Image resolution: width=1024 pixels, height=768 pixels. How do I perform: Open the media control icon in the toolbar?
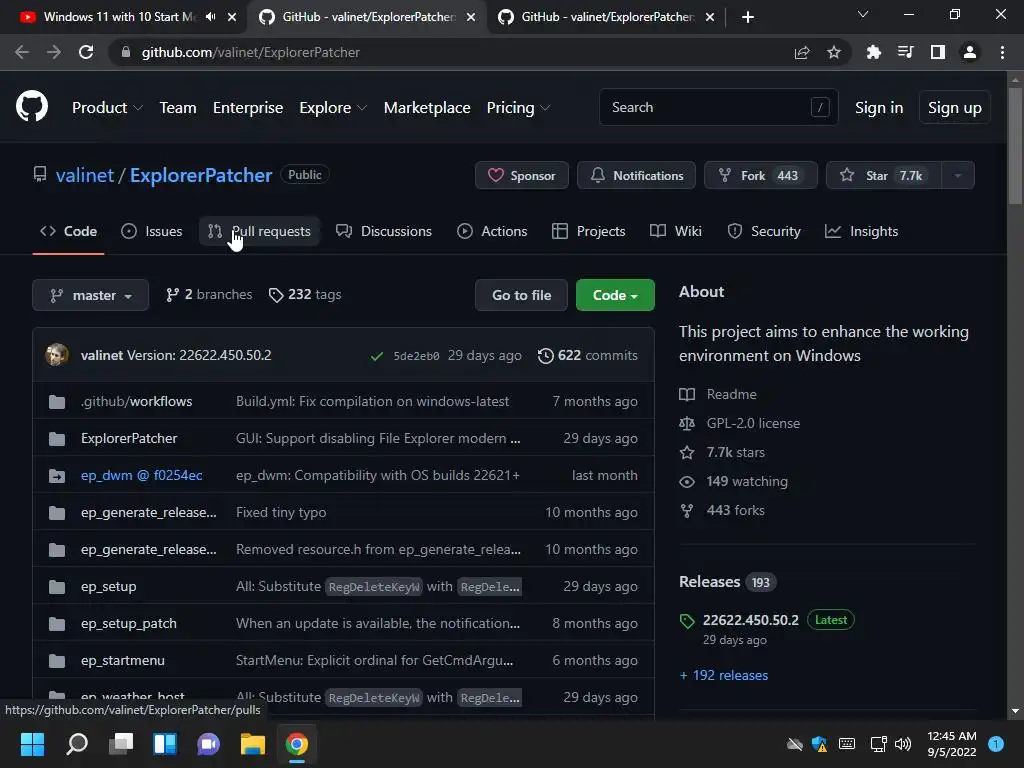click(905, 52)
